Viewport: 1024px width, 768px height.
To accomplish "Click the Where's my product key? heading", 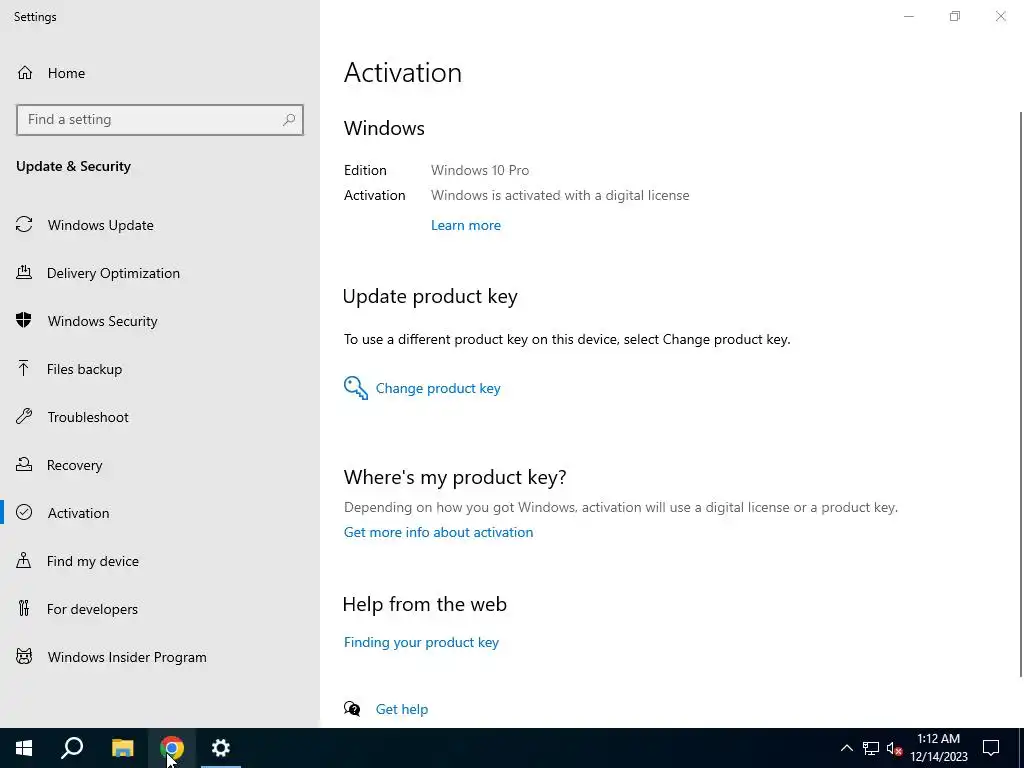I will [x=455, y=477].
